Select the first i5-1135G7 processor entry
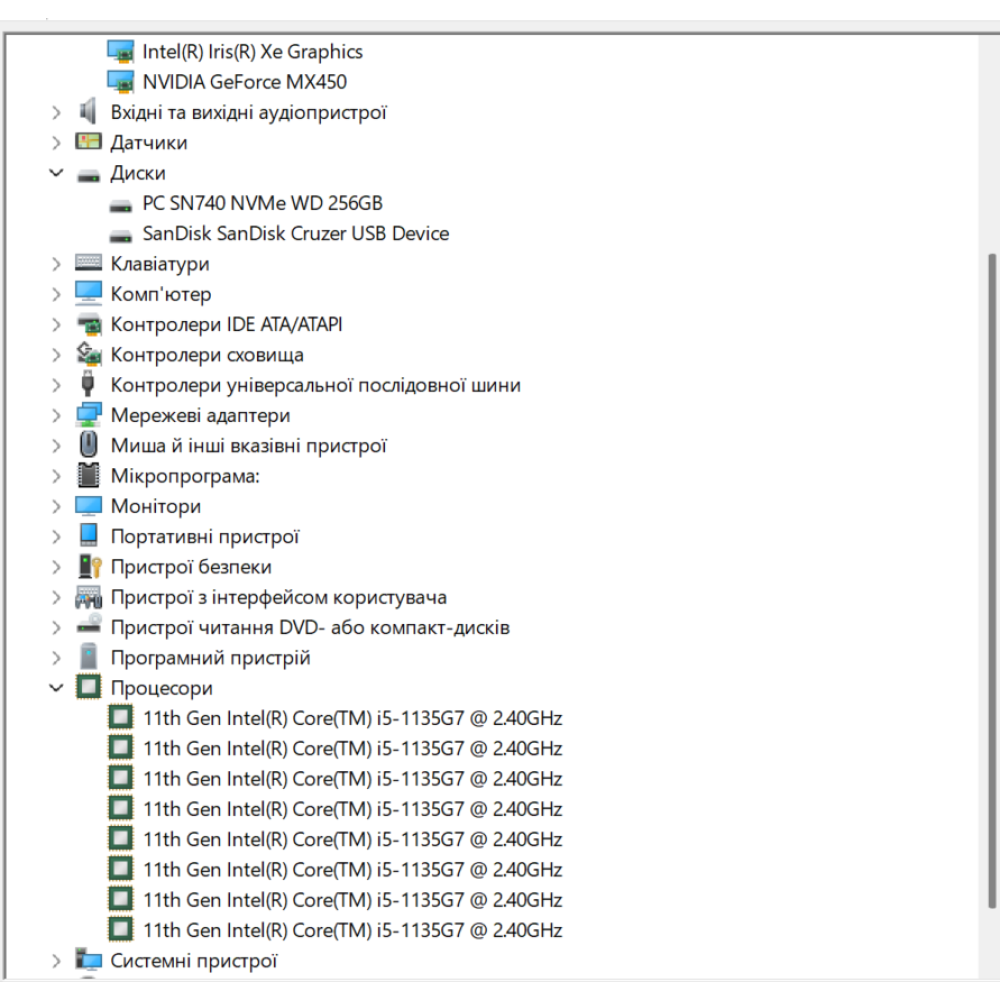Viewport: 1000px width, 1000px height. 352,718
